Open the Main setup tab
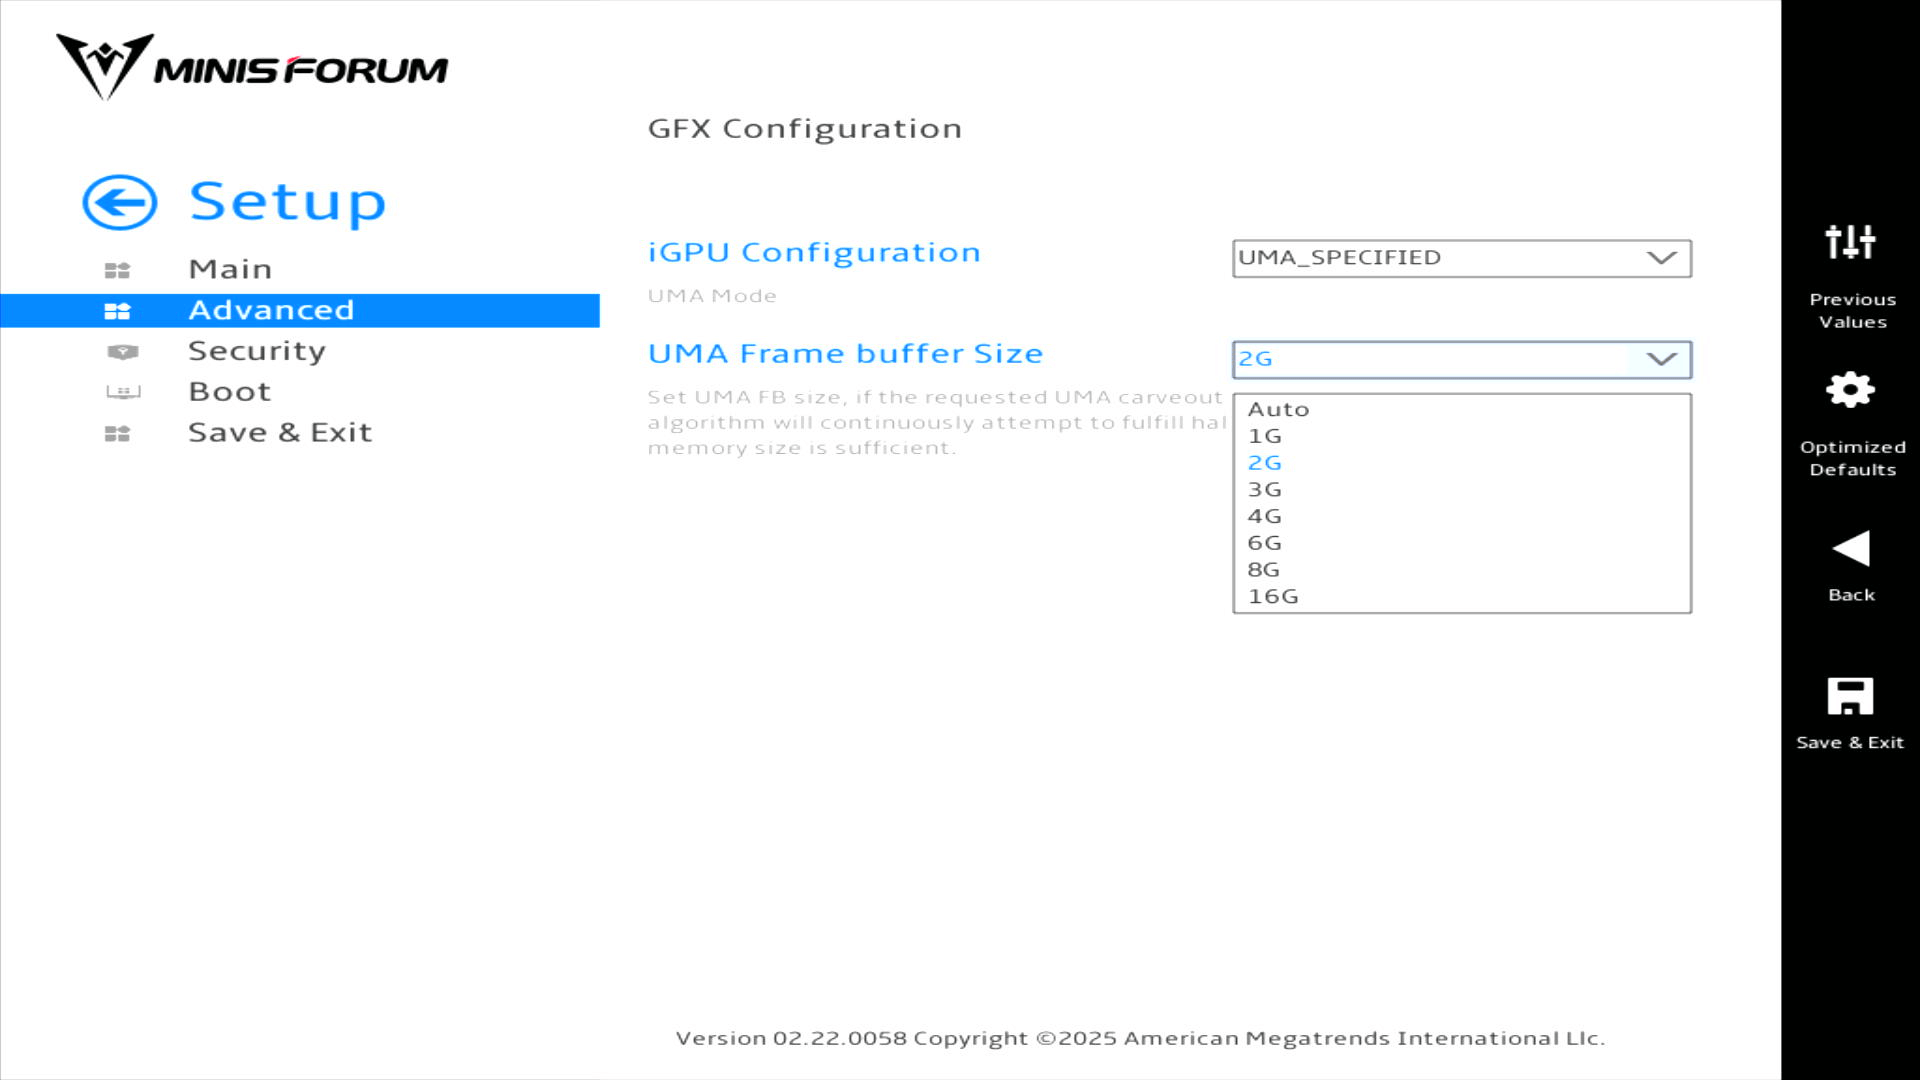This screenshot has height=1080, width=1920. click(230, 269)
